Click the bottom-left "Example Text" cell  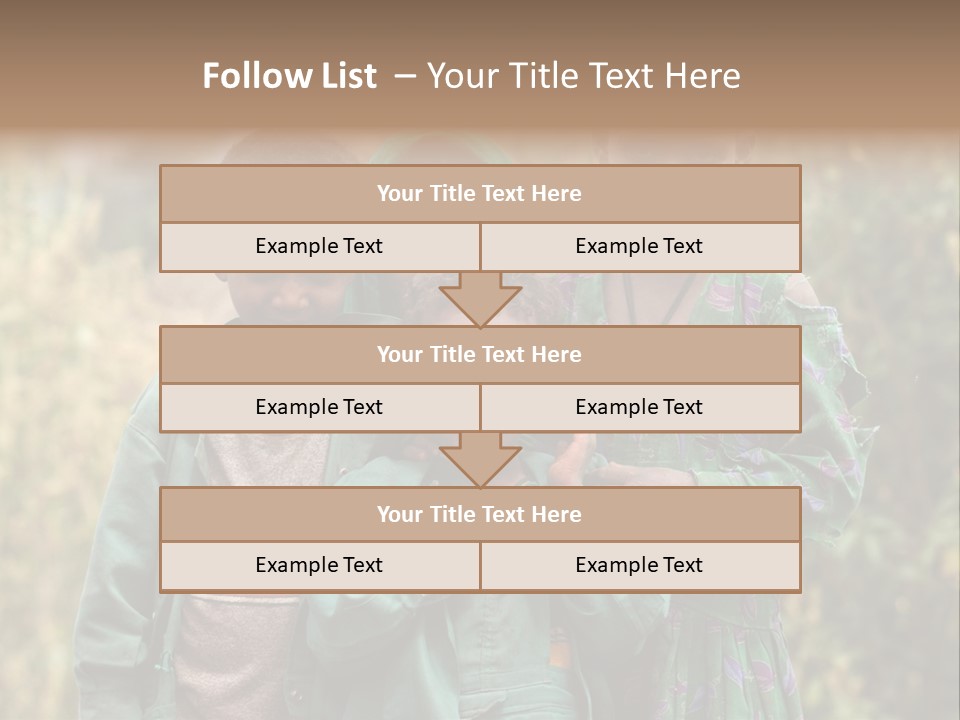pos(319,566)
